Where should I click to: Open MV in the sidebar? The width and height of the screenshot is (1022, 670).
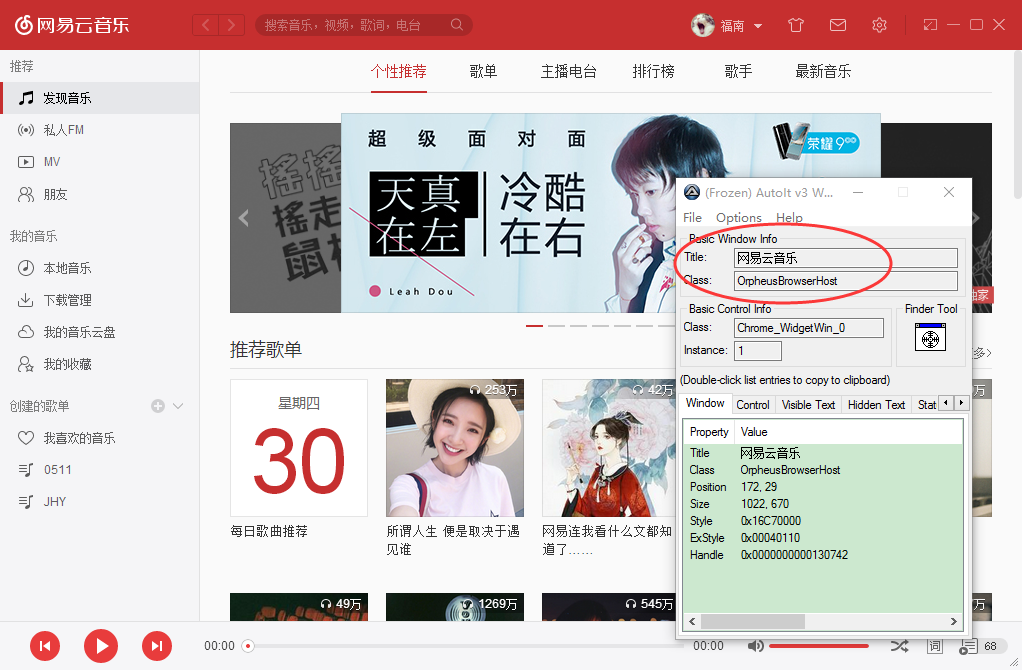(x=100, y=162)
